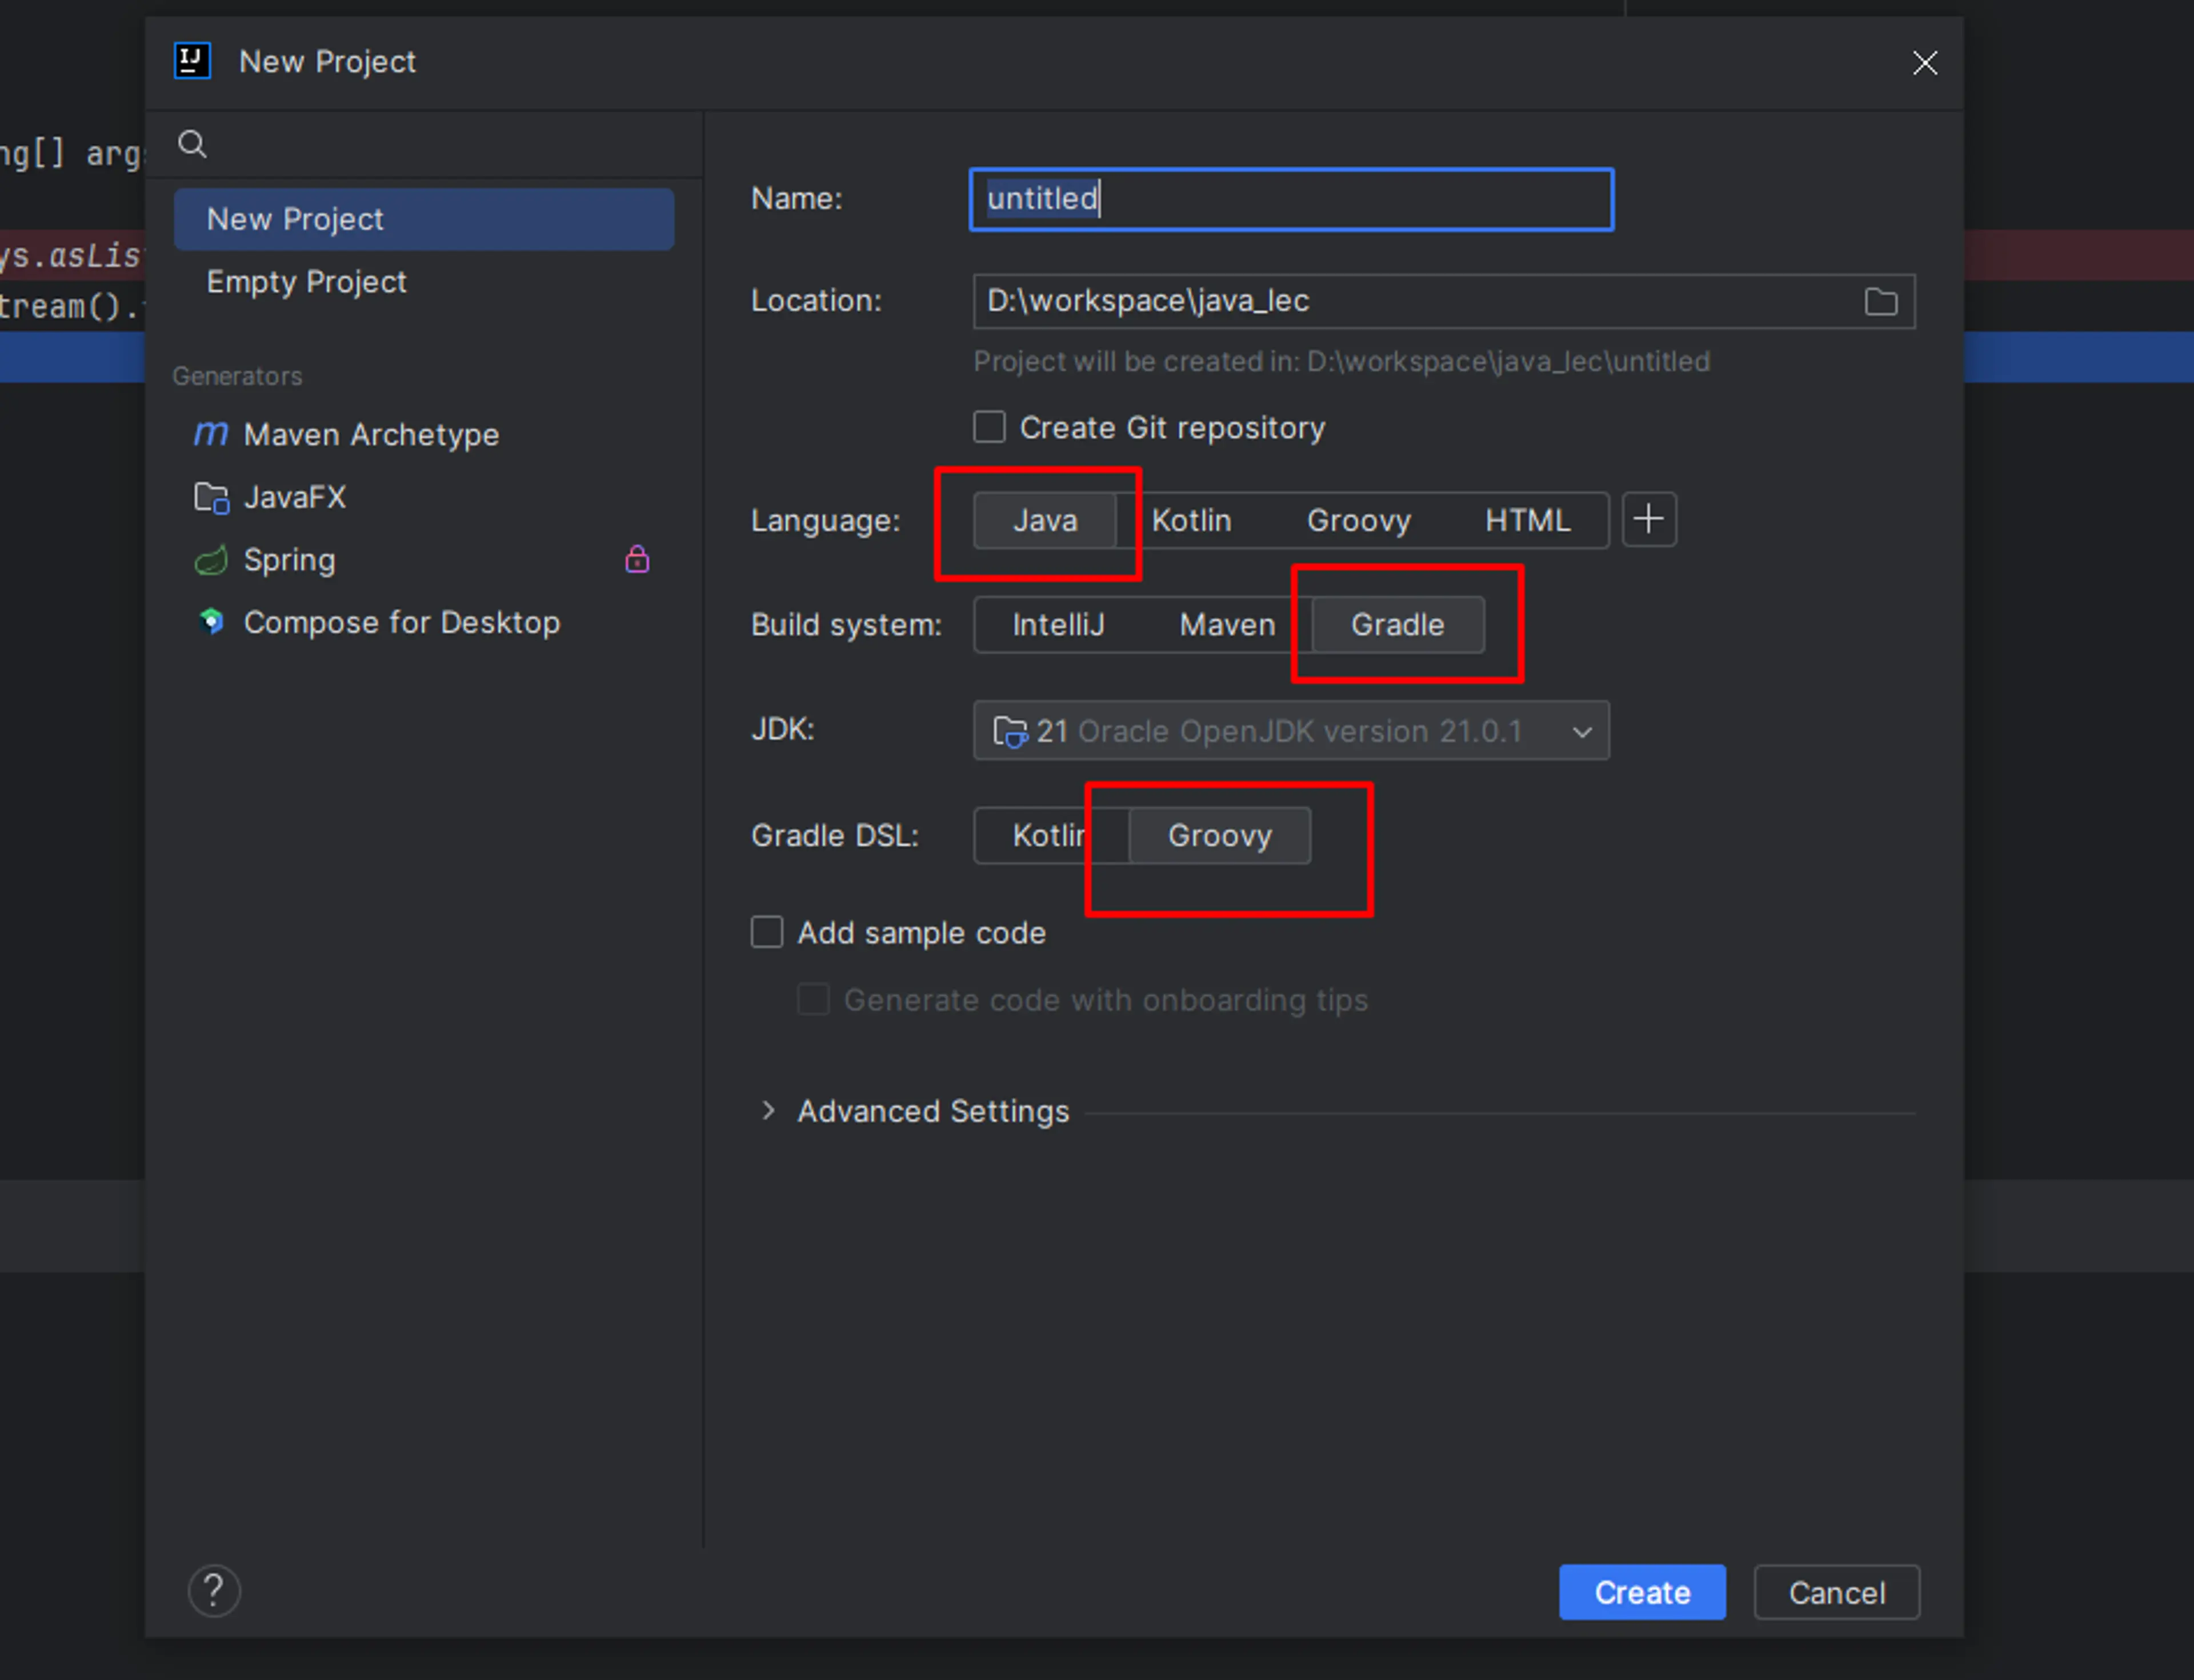Open the JDK version dropdown

(x=1291, y=731)
